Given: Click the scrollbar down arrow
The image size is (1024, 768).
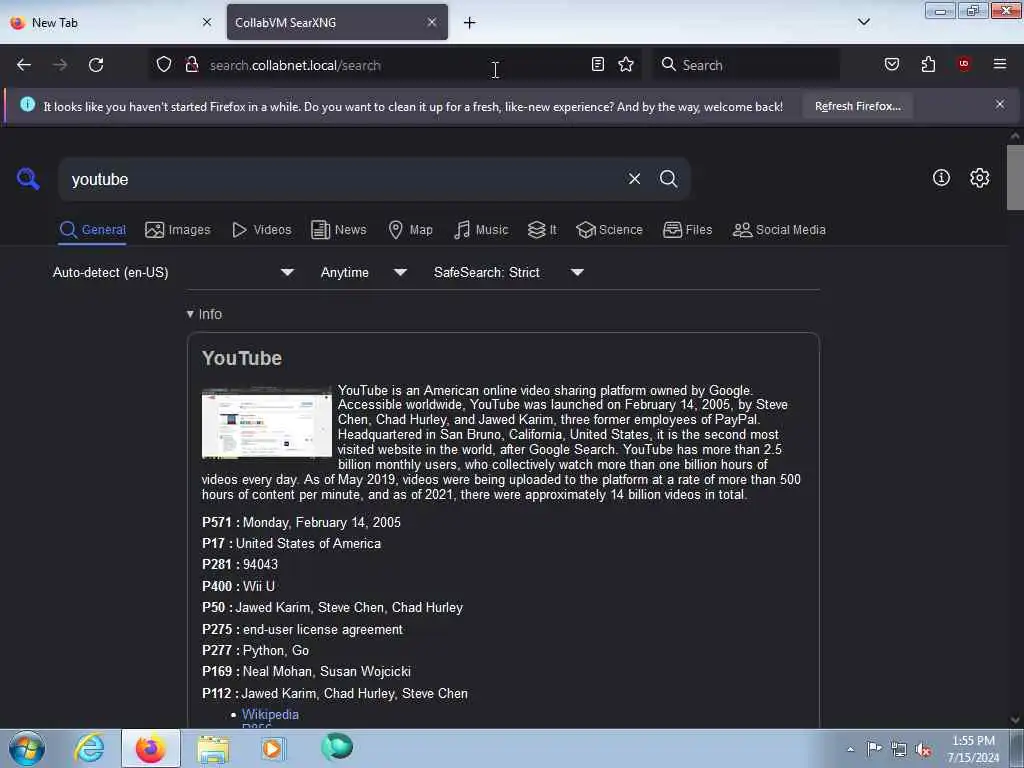Looking at the screenshot, I should click(x=1015, y=720).
